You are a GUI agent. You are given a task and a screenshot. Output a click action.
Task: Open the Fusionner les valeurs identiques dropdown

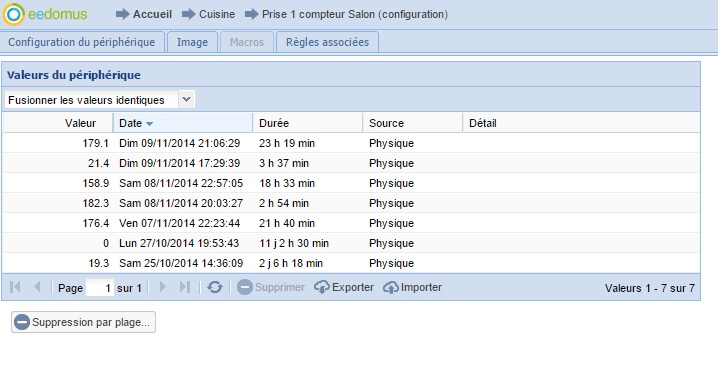tap(186, 99)
